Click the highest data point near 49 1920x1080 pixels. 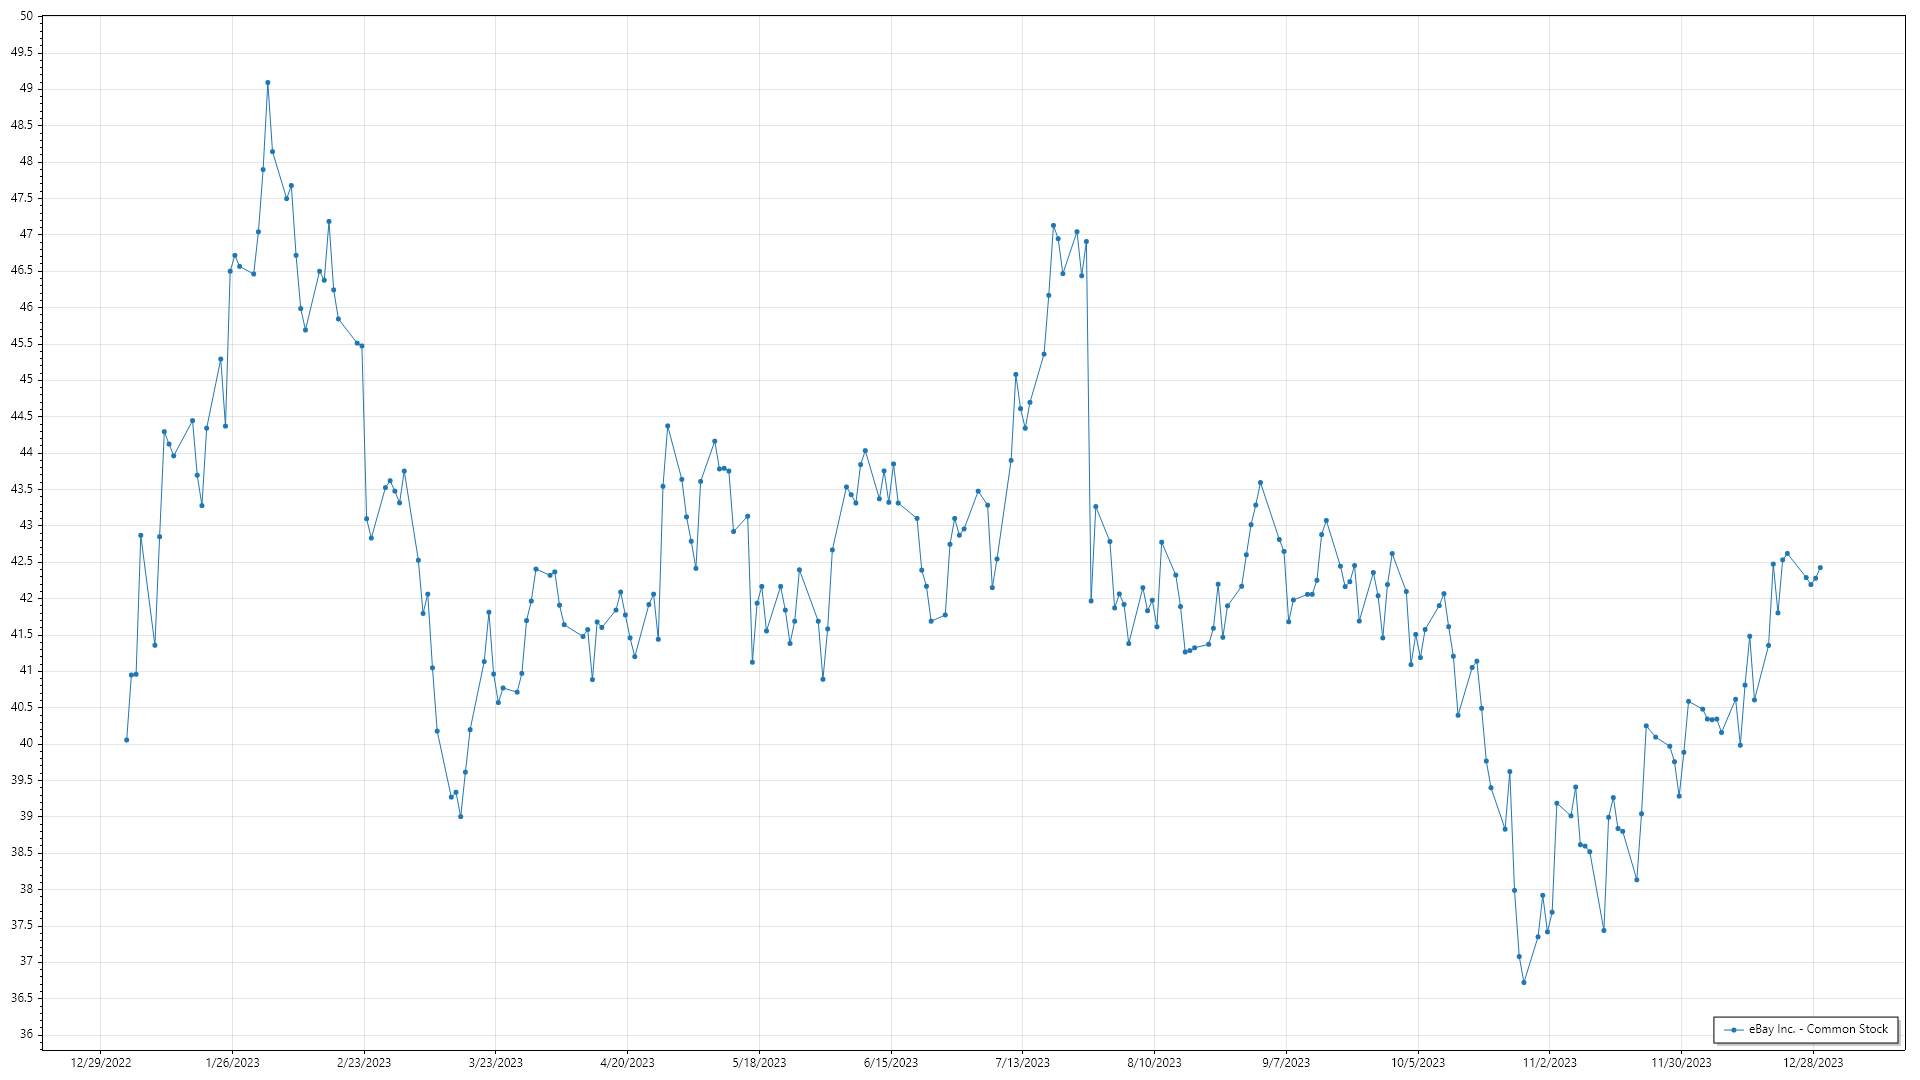pyautogui.click(x=267, y=83)
